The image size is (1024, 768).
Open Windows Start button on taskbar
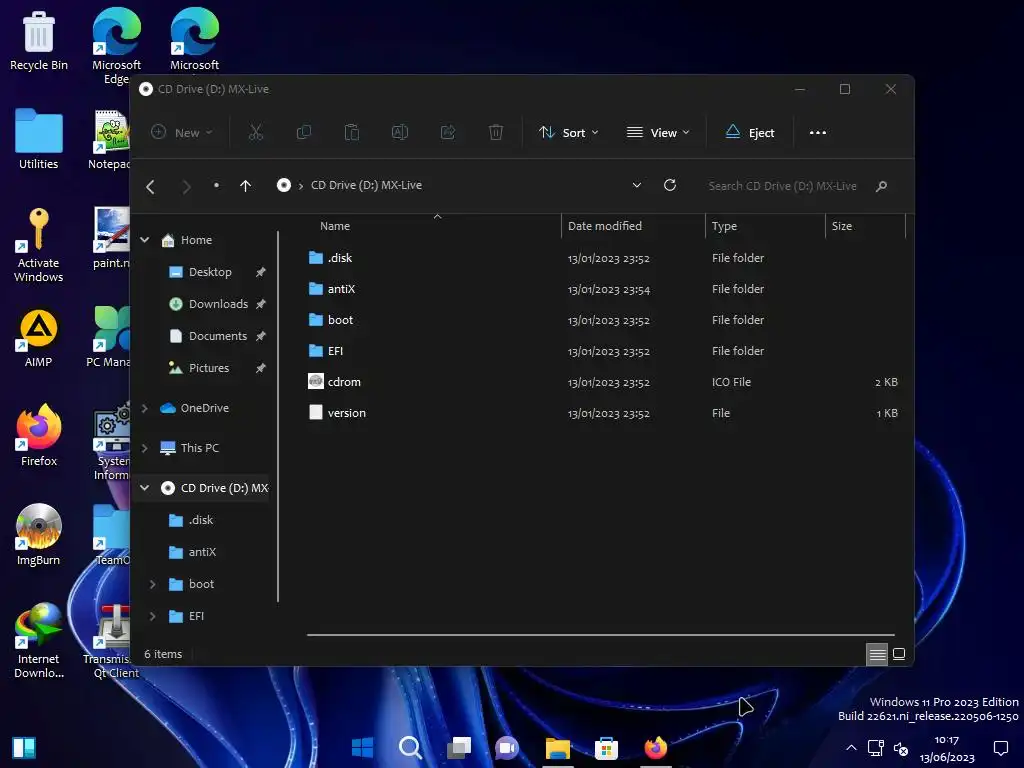pyautogui.click(x=362, y=748)
